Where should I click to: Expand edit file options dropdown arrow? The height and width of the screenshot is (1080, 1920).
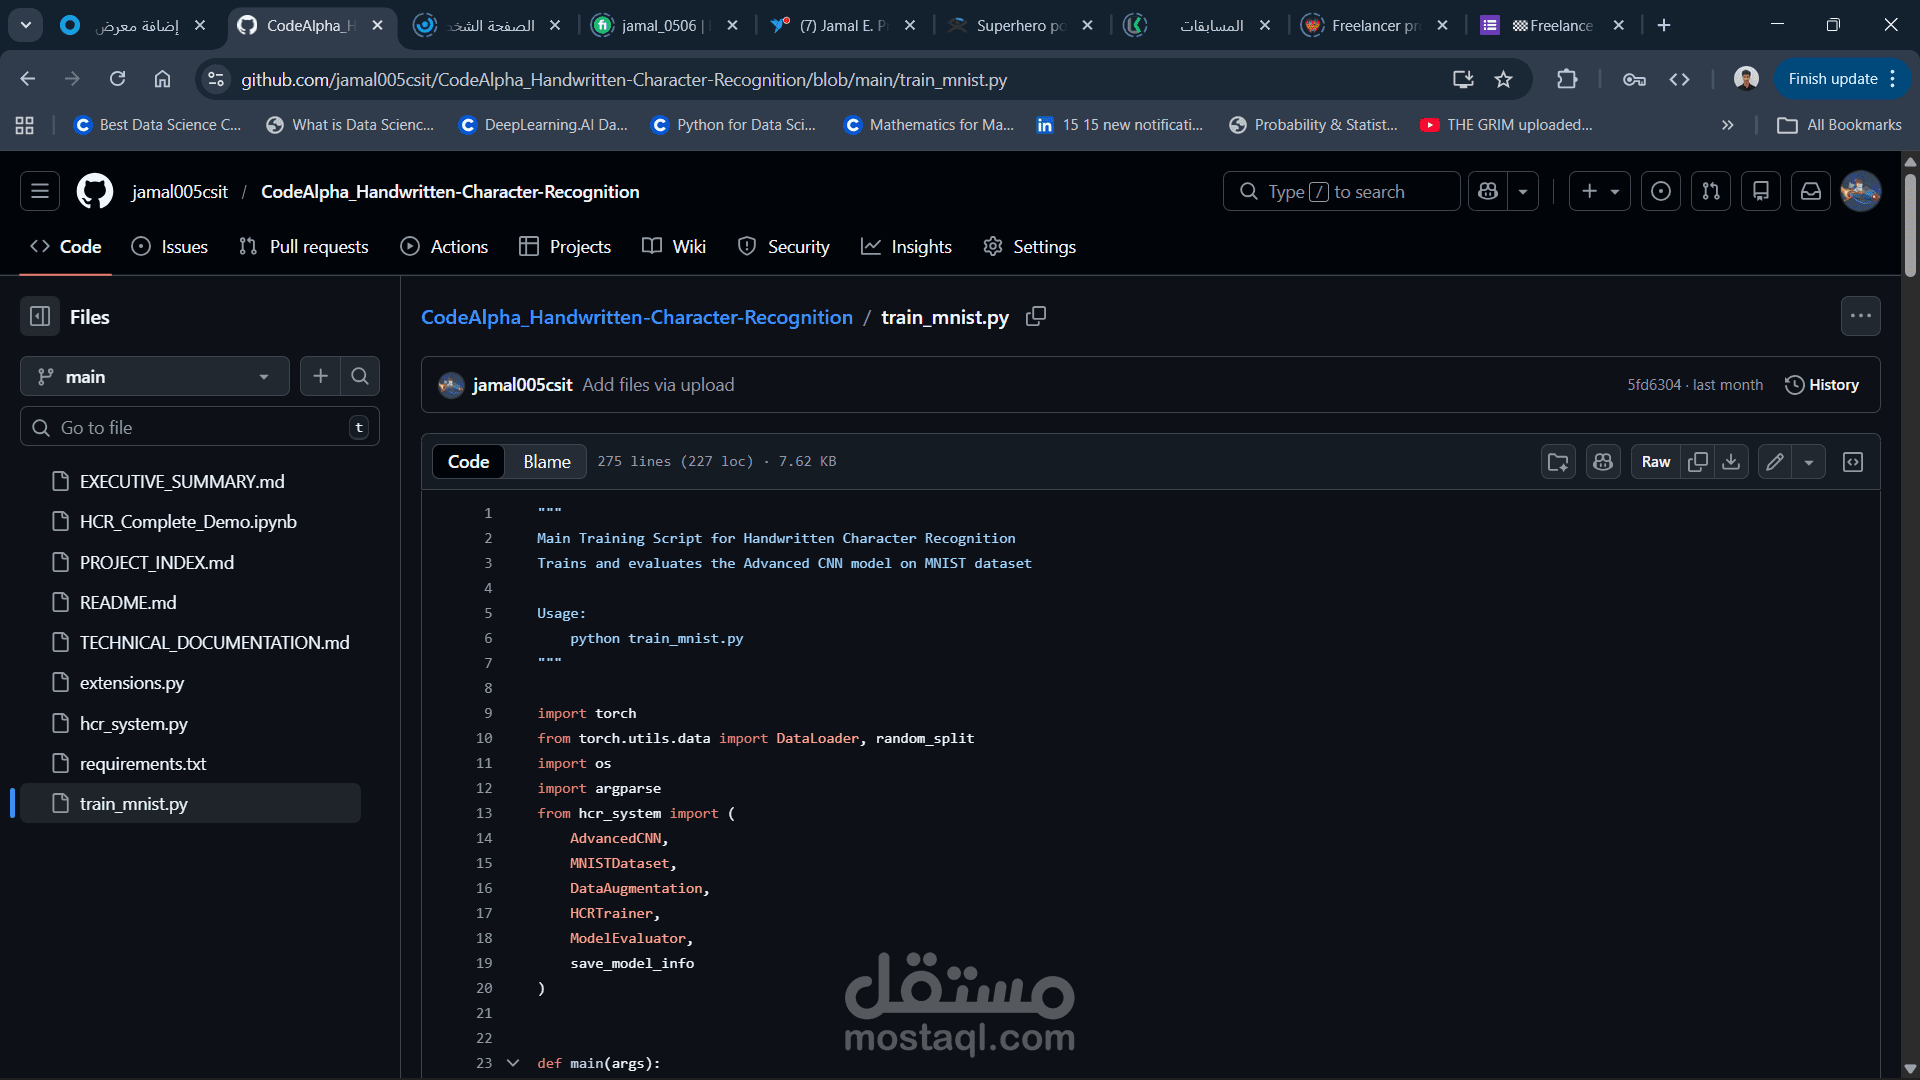[1809, 462]
